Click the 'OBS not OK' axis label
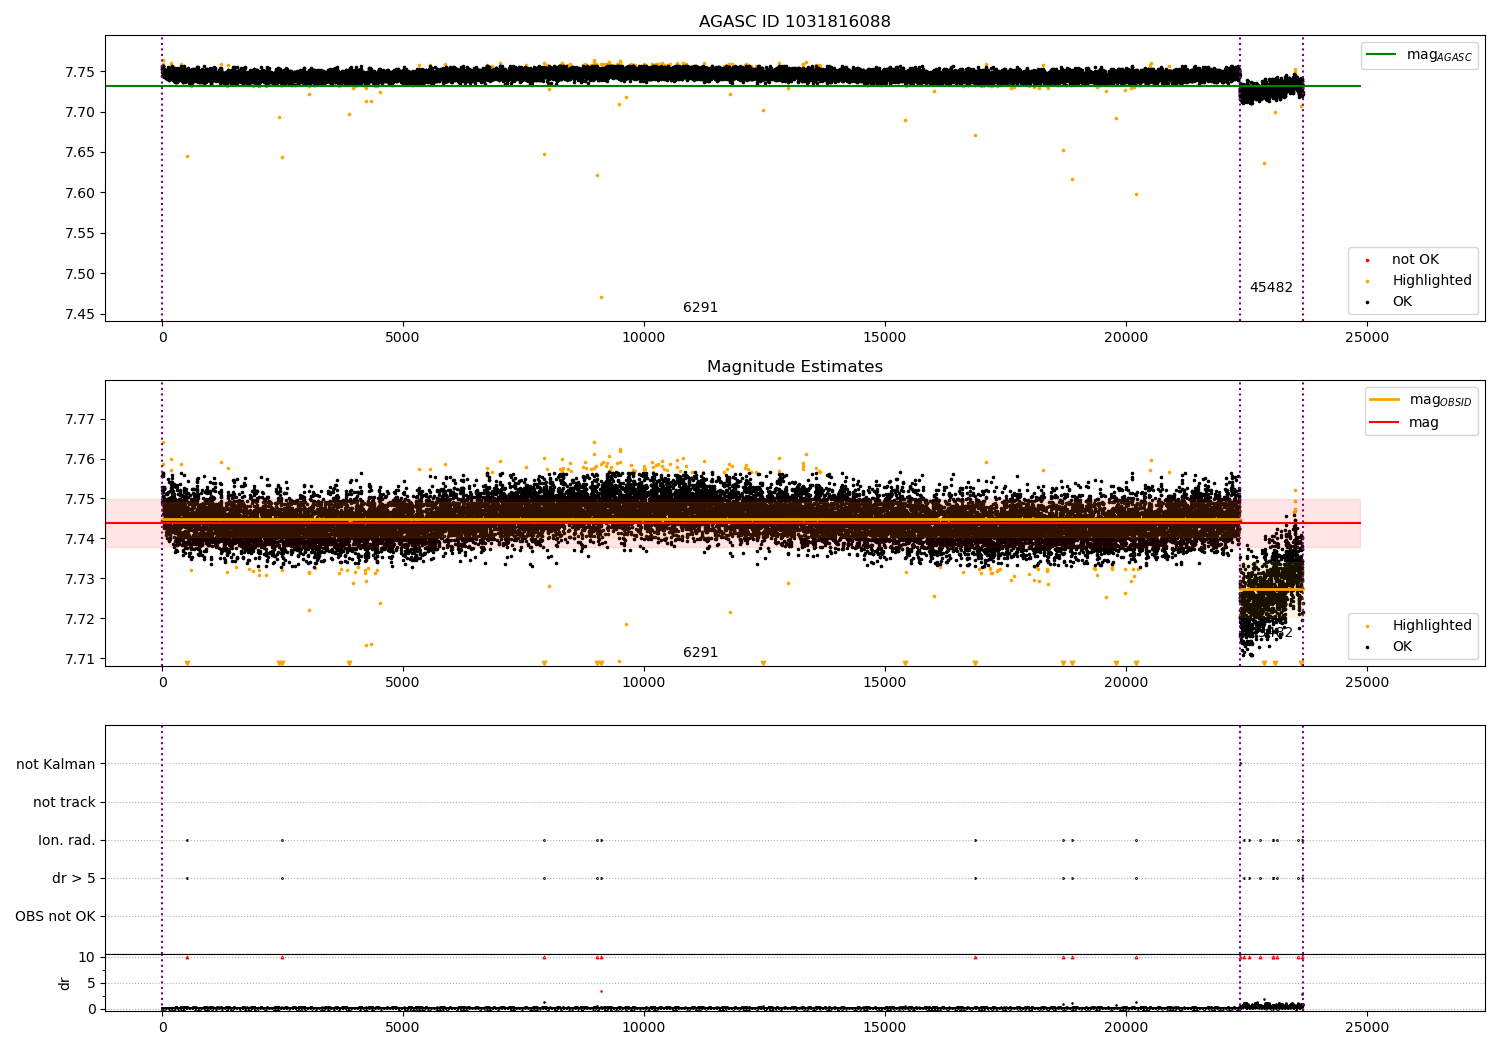 click(55, 917)
